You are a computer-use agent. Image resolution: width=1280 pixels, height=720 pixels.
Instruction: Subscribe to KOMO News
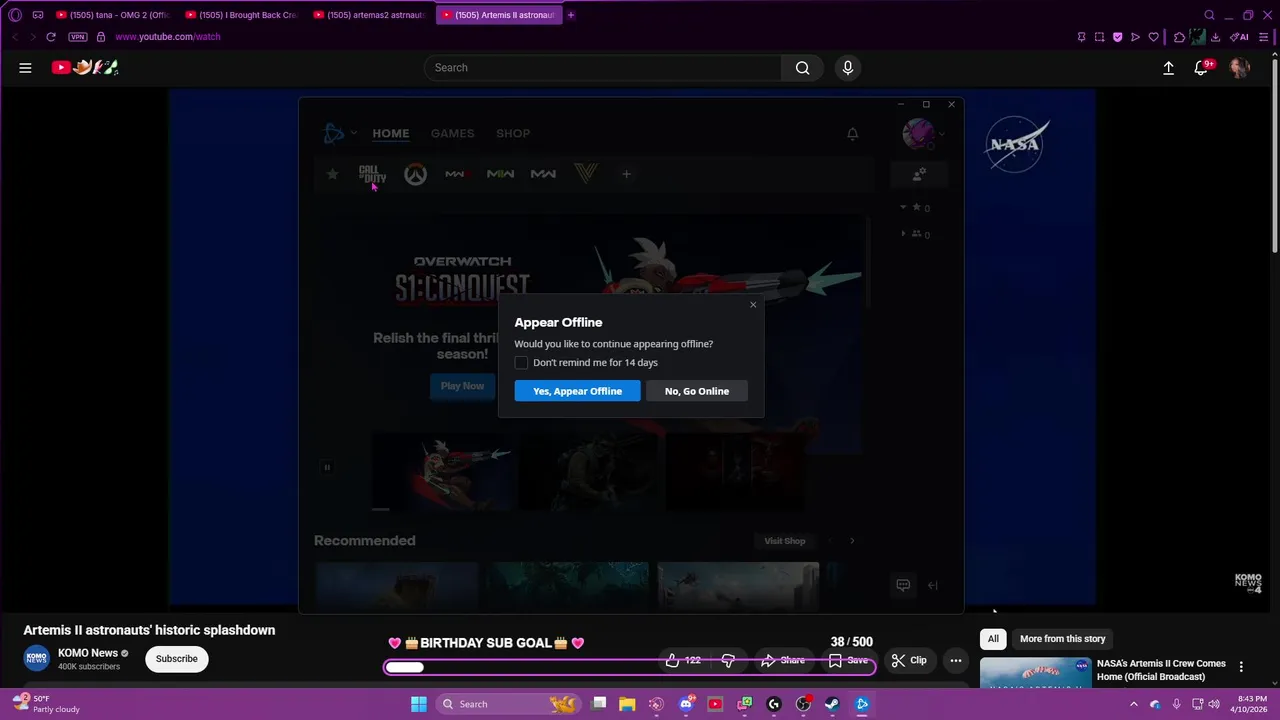[x=176, y=659]
